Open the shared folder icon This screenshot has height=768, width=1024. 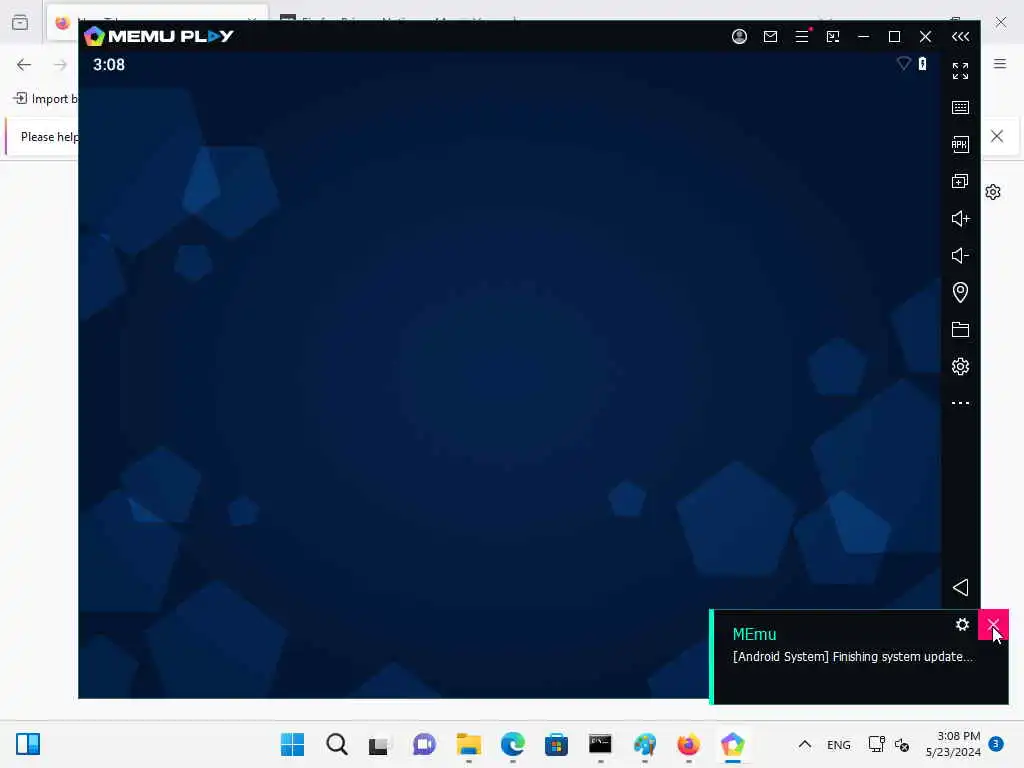(960, 329)
